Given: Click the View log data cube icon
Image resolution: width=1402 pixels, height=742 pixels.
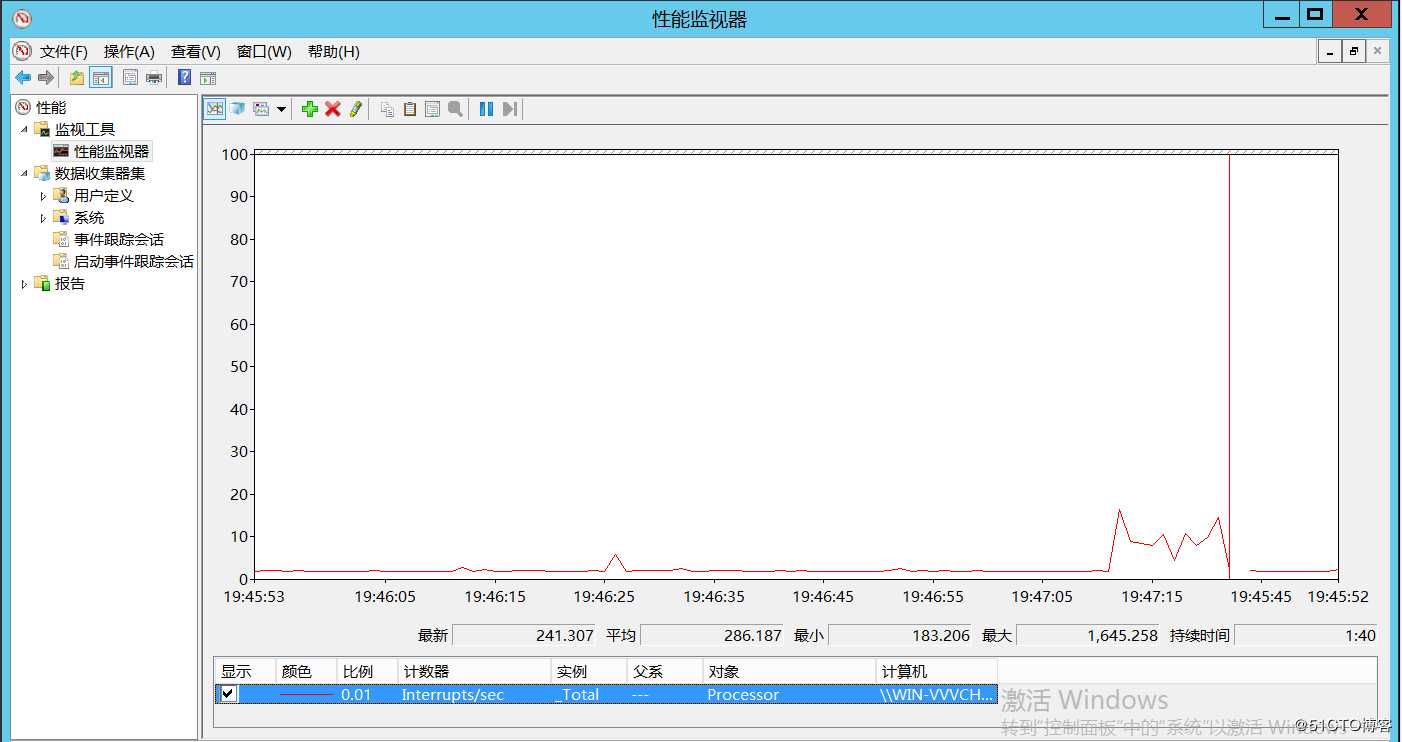Looking at the screenshot, I should [x=237, y=109].
